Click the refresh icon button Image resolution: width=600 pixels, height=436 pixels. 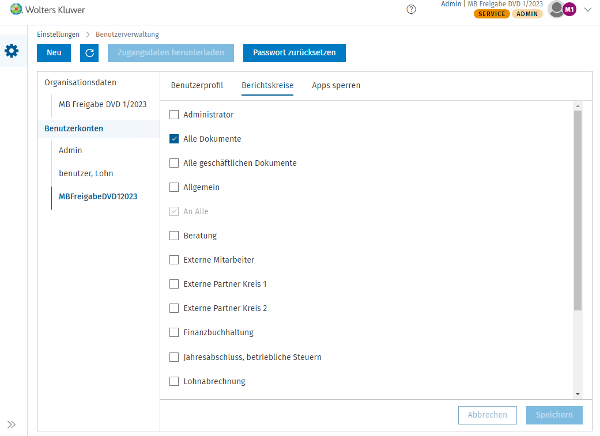point(90,53)
